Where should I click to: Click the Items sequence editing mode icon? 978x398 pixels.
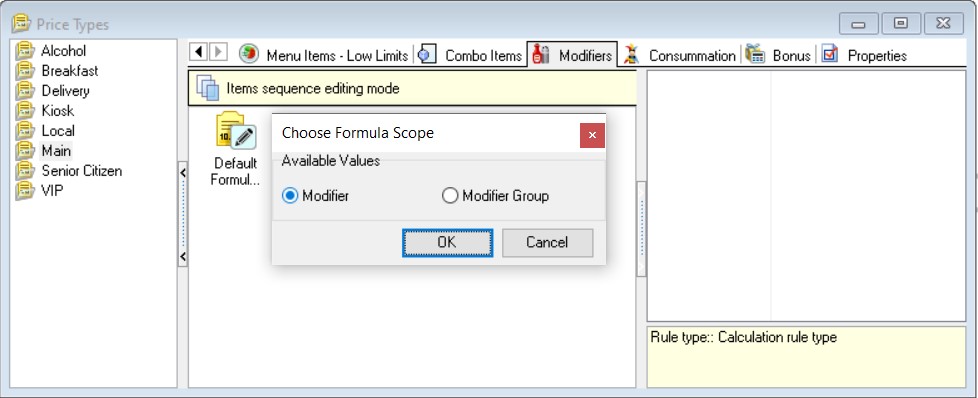[208, 88]
